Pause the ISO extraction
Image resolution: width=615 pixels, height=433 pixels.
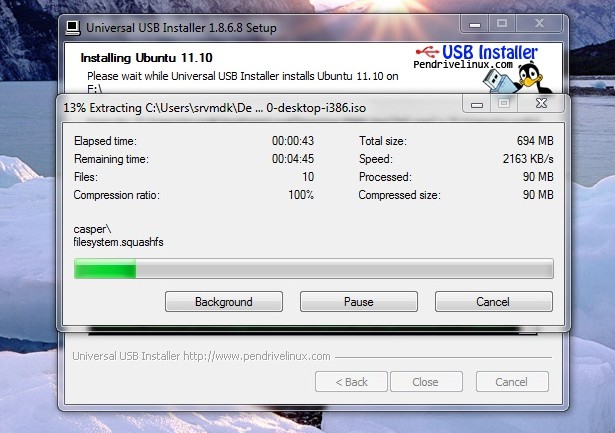click(358, 302)
